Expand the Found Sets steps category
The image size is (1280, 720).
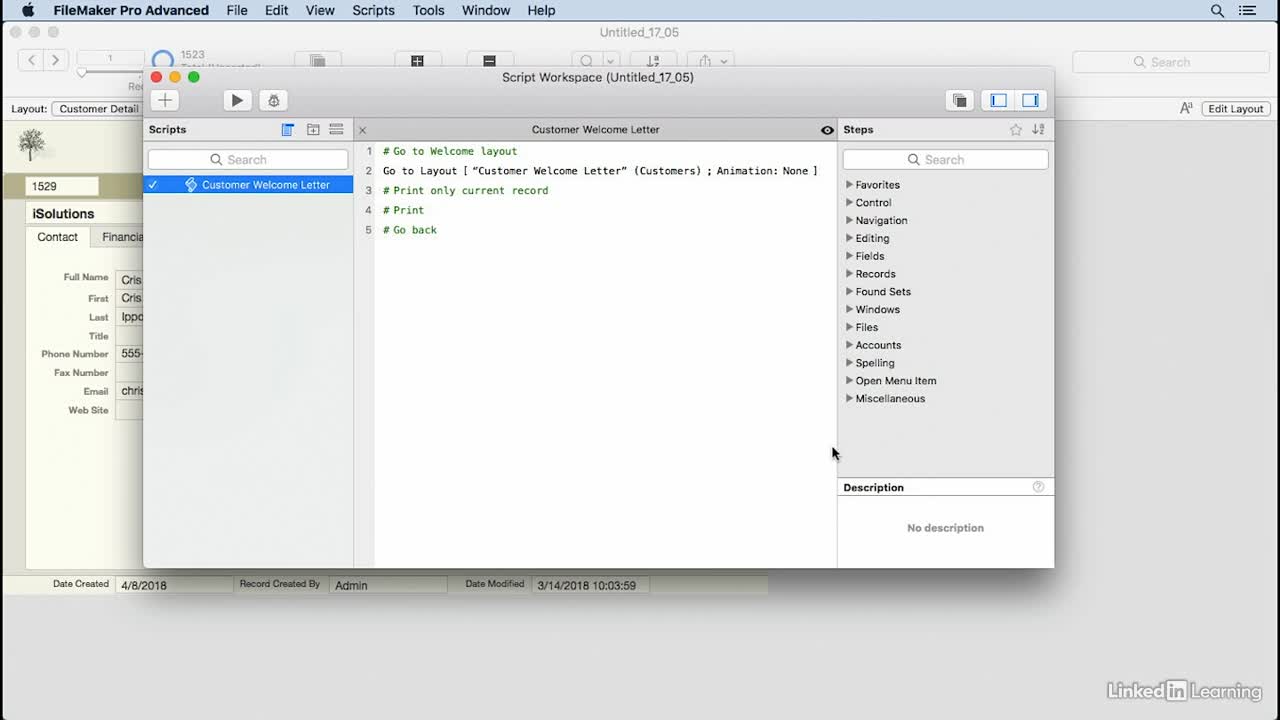pos(850,292)
